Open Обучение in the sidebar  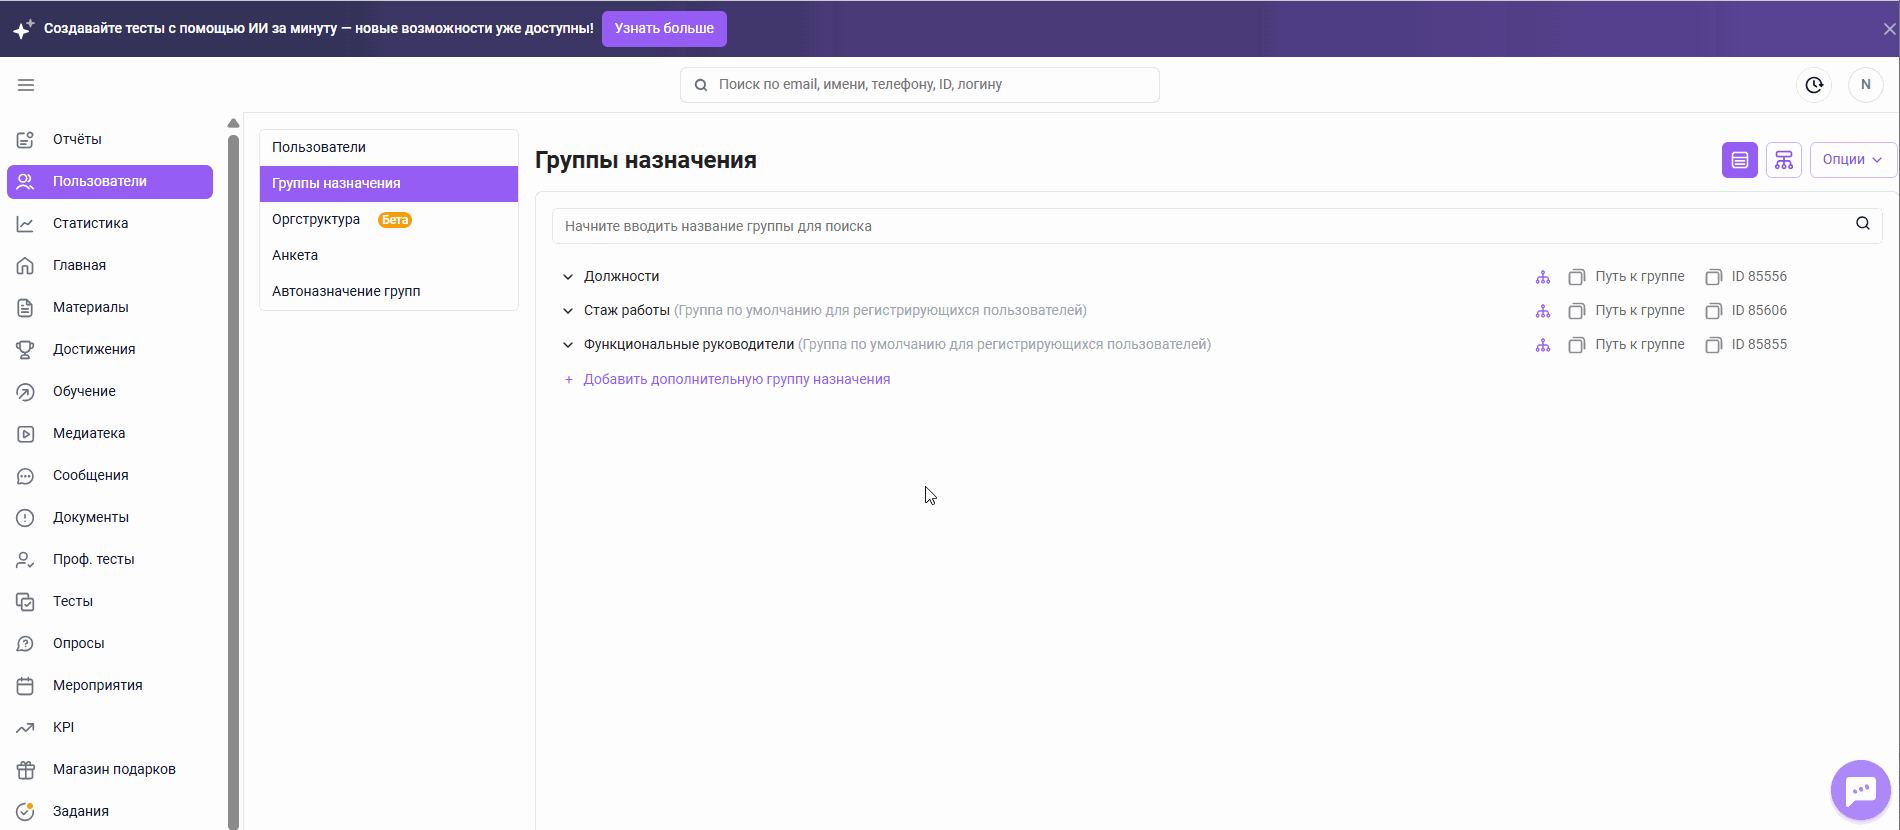point(110,391)
